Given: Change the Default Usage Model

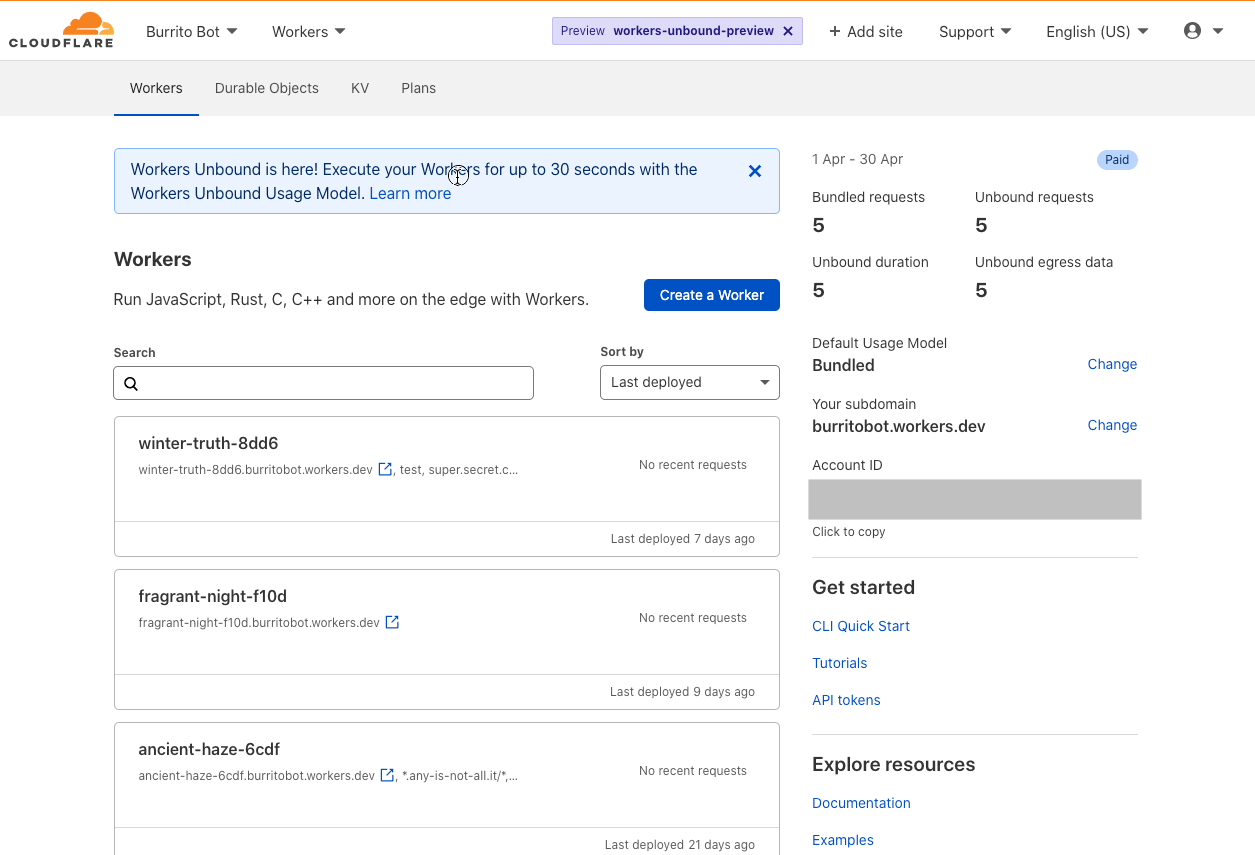Looking at the screenshot, I should (1112, 364).
